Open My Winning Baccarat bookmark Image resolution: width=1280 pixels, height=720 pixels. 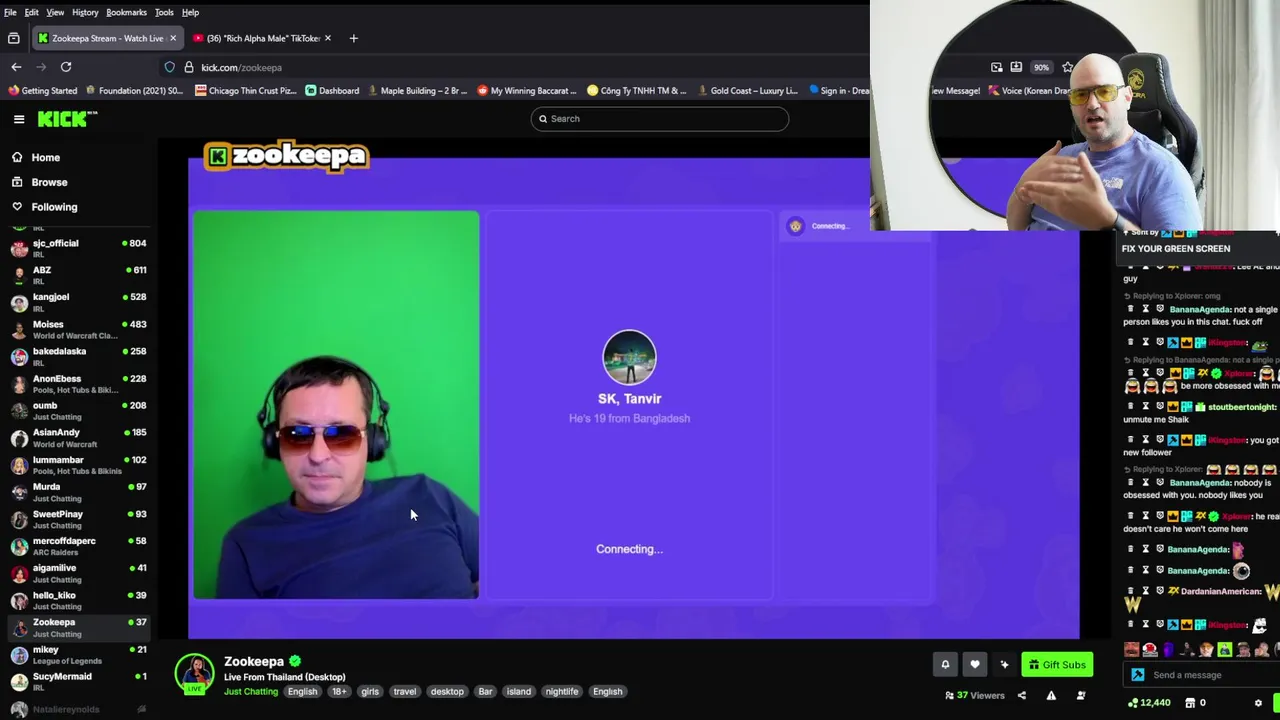pos(526,91)
